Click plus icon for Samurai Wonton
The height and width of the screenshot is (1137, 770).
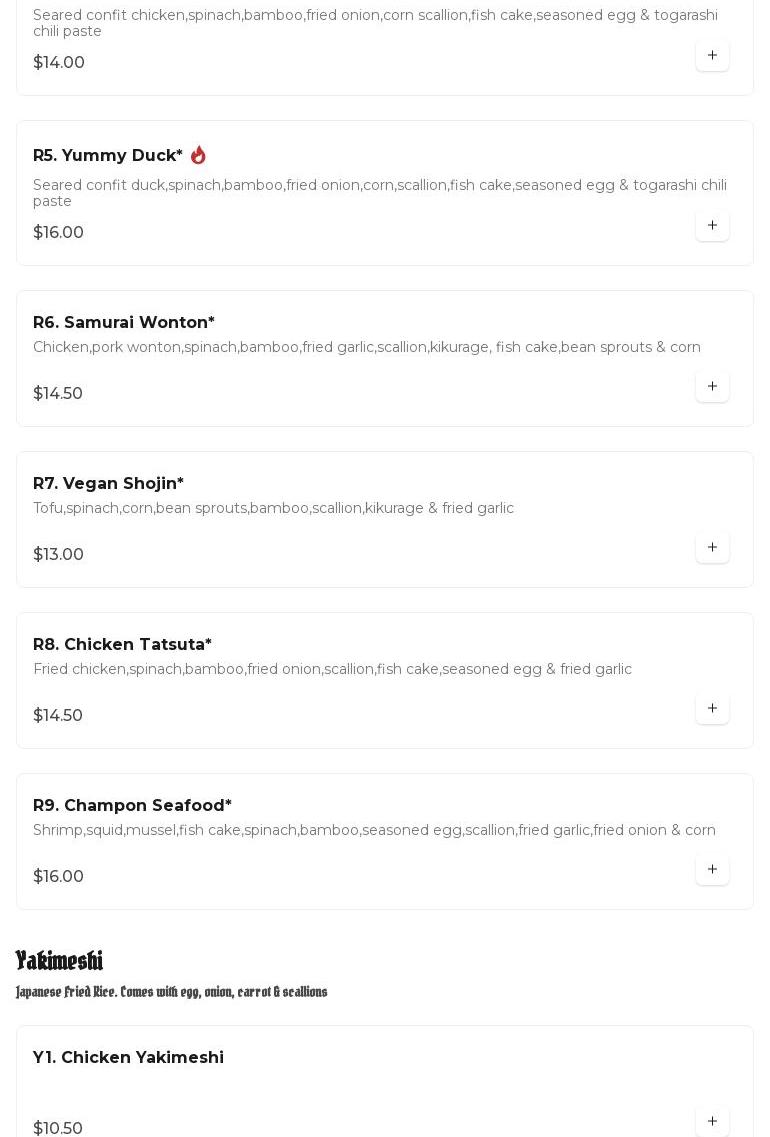[712, 387]
